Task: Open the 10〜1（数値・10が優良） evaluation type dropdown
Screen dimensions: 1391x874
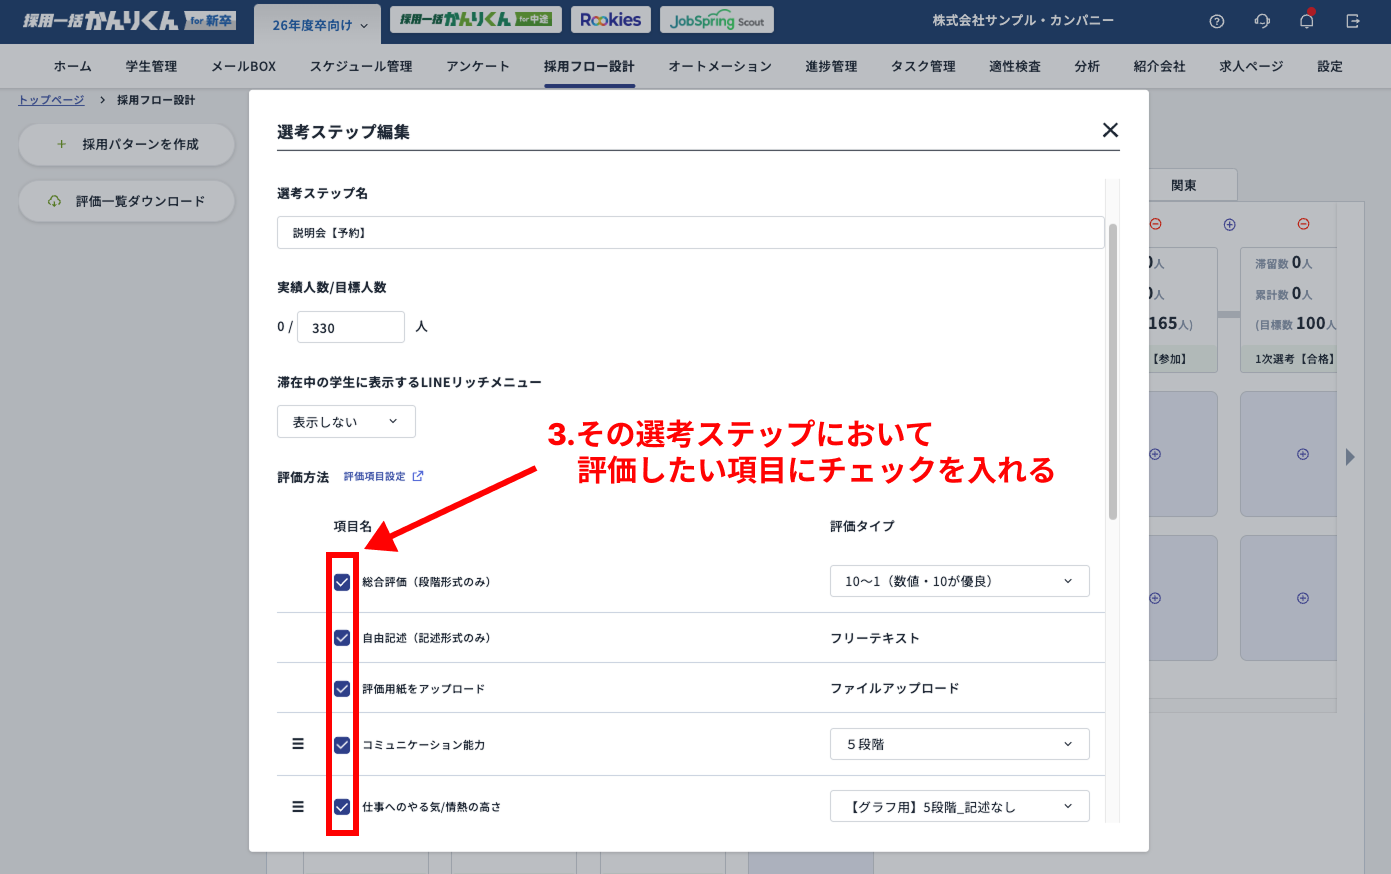Action: coord(959,581)
